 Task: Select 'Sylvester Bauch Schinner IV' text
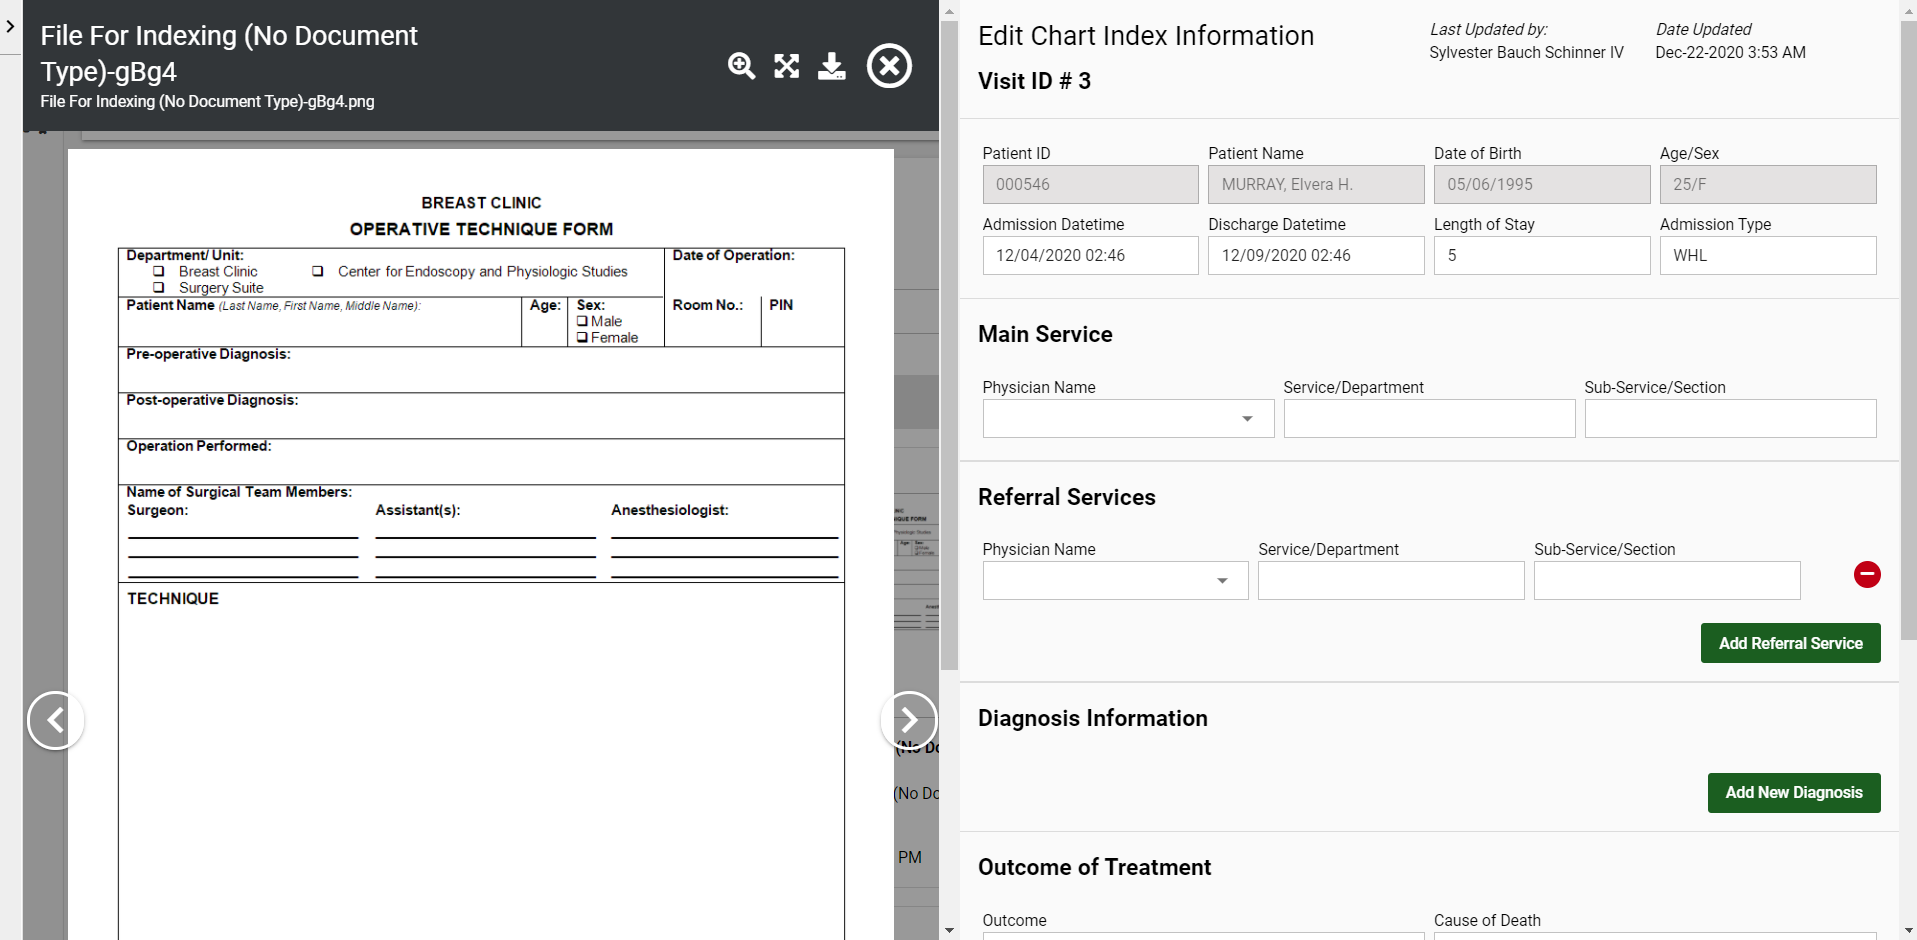pos(1526,53)
